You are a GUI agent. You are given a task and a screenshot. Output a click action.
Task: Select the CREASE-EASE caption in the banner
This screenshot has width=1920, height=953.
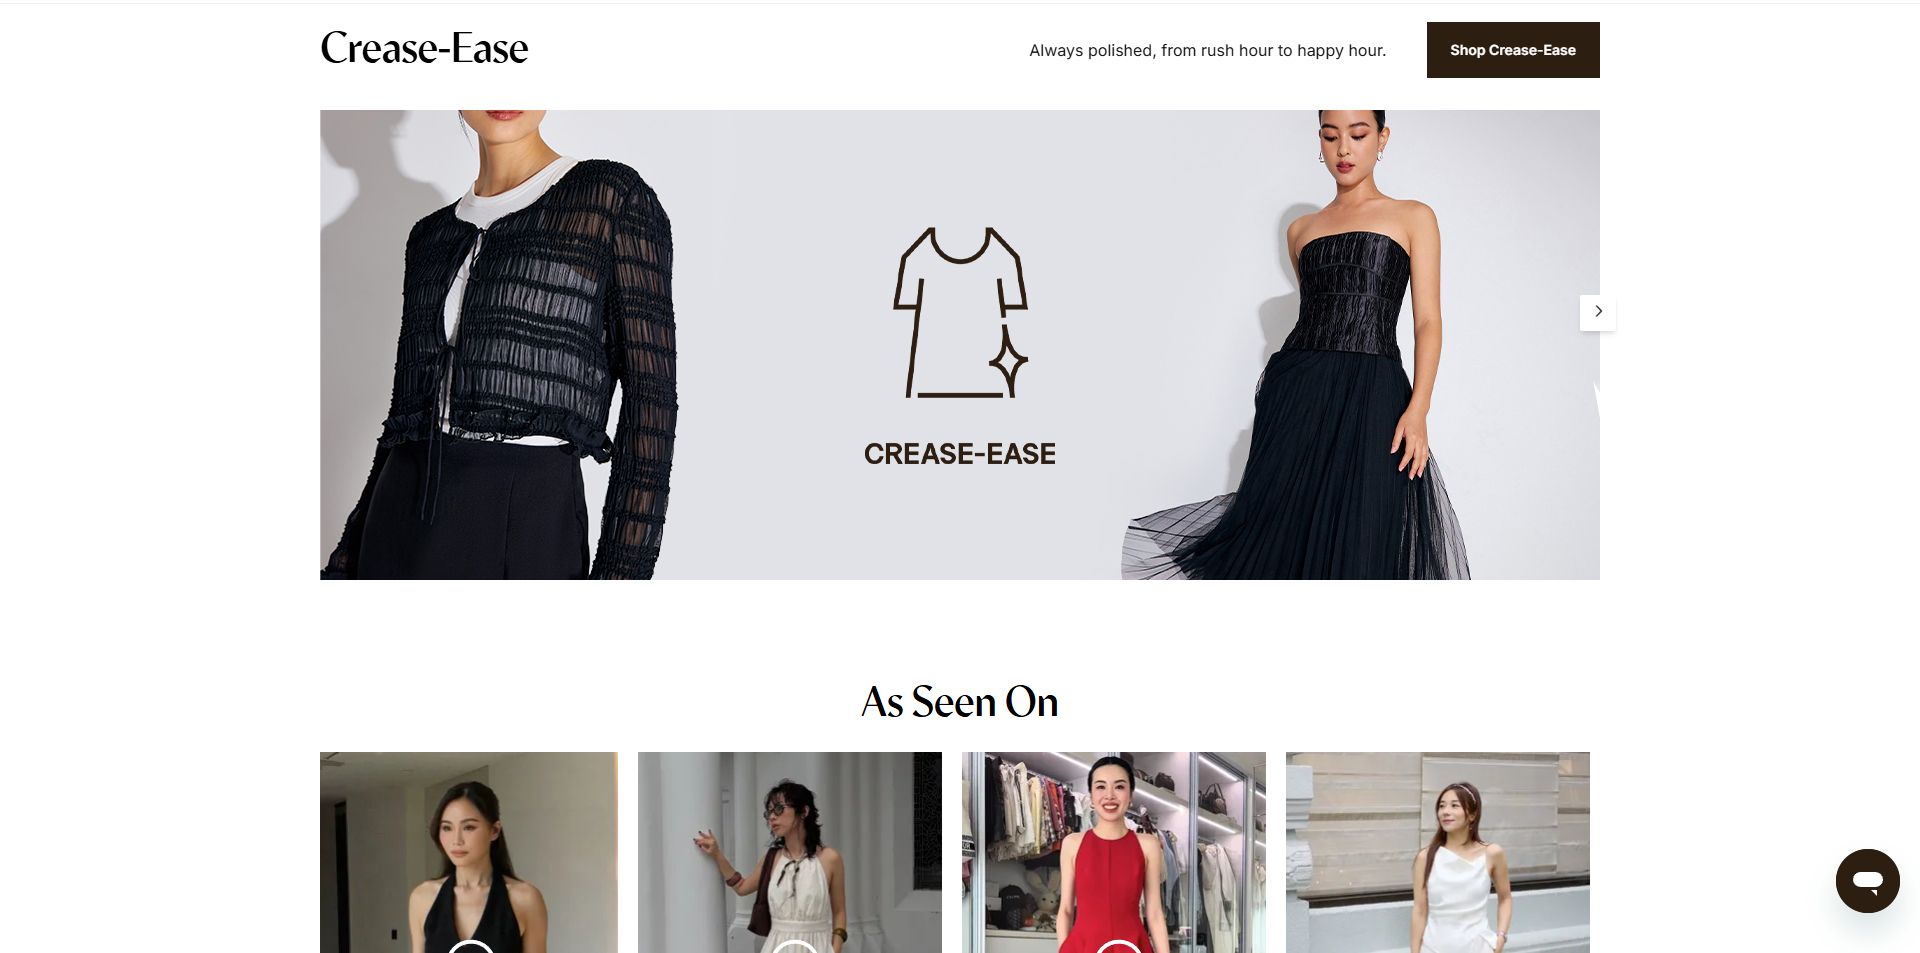(960, 454)
